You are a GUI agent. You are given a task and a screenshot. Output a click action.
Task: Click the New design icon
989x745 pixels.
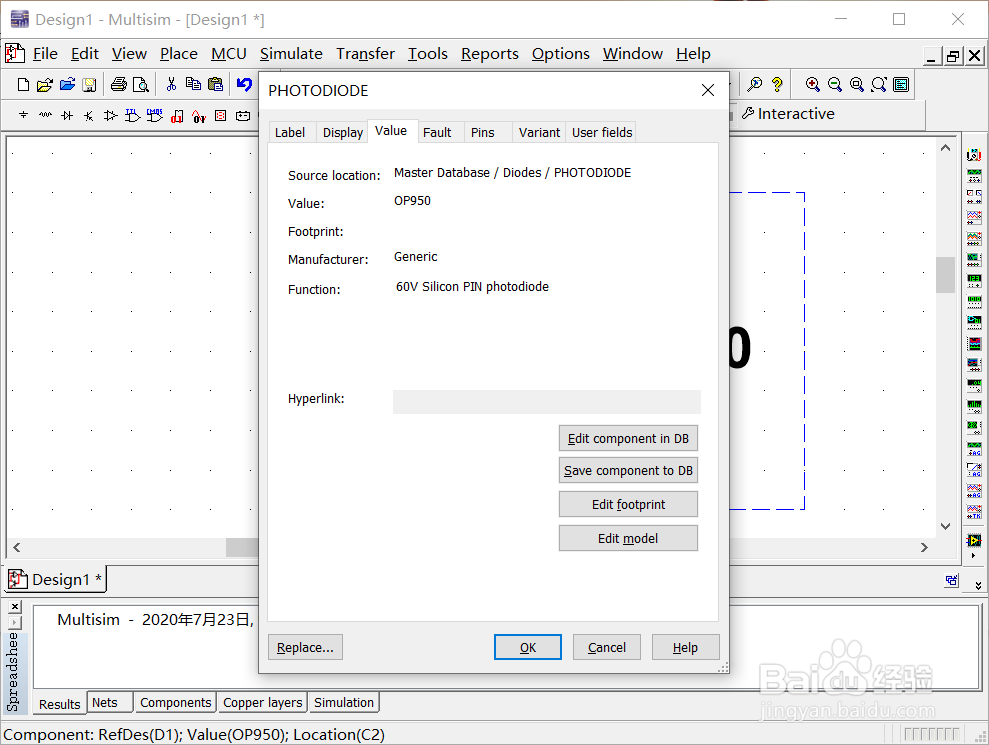(x=23, y=85)
